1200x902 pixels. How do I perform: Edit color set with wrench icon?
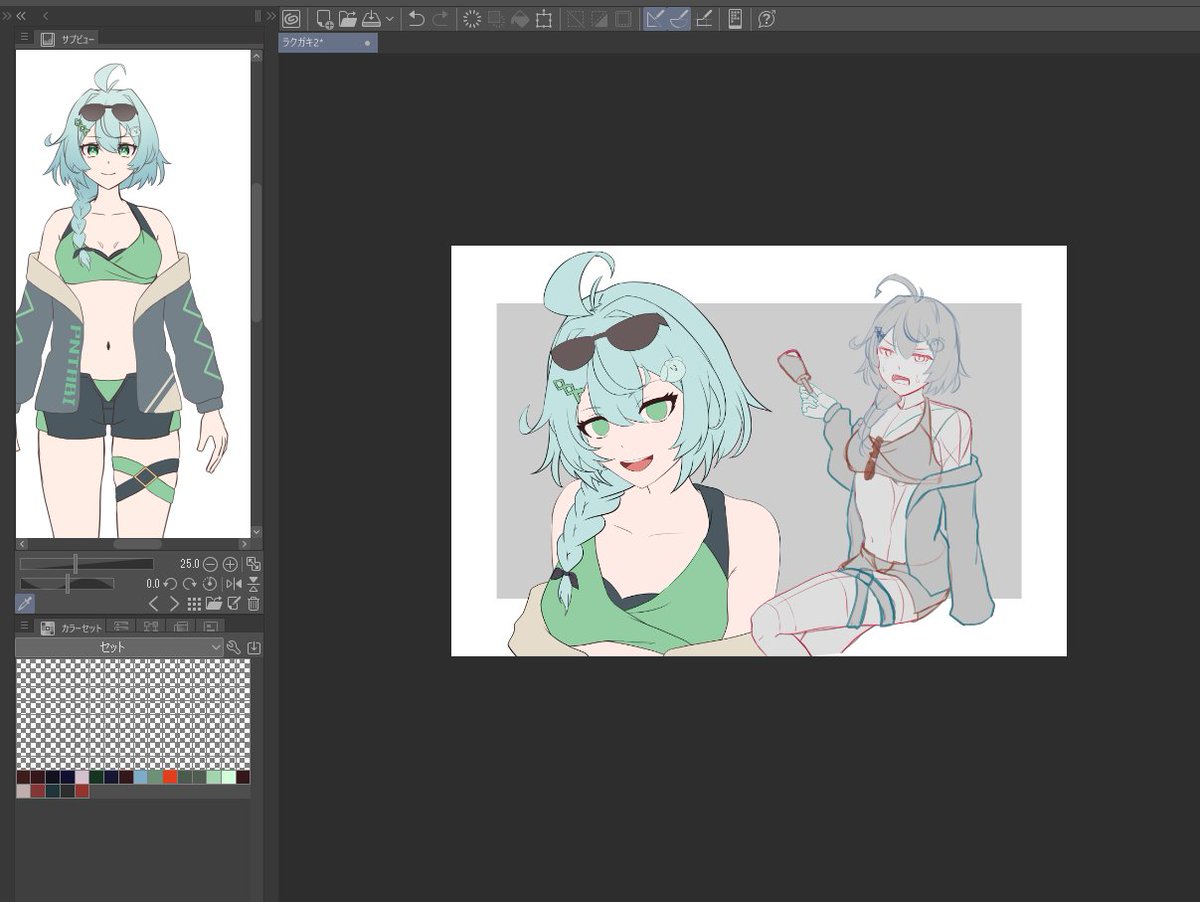[234, 647]
